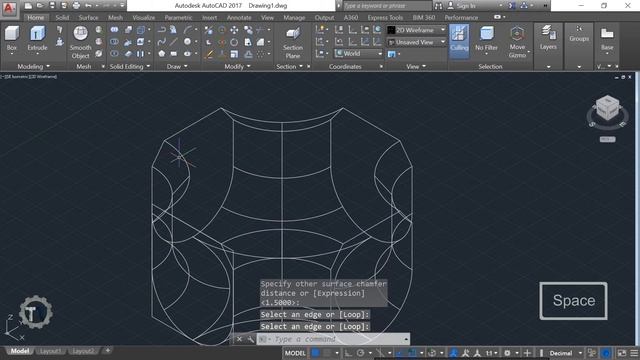The image size is (640, 360).
Task: Switch to the Annotate ribbon tab
Action: tap(239, 18)
